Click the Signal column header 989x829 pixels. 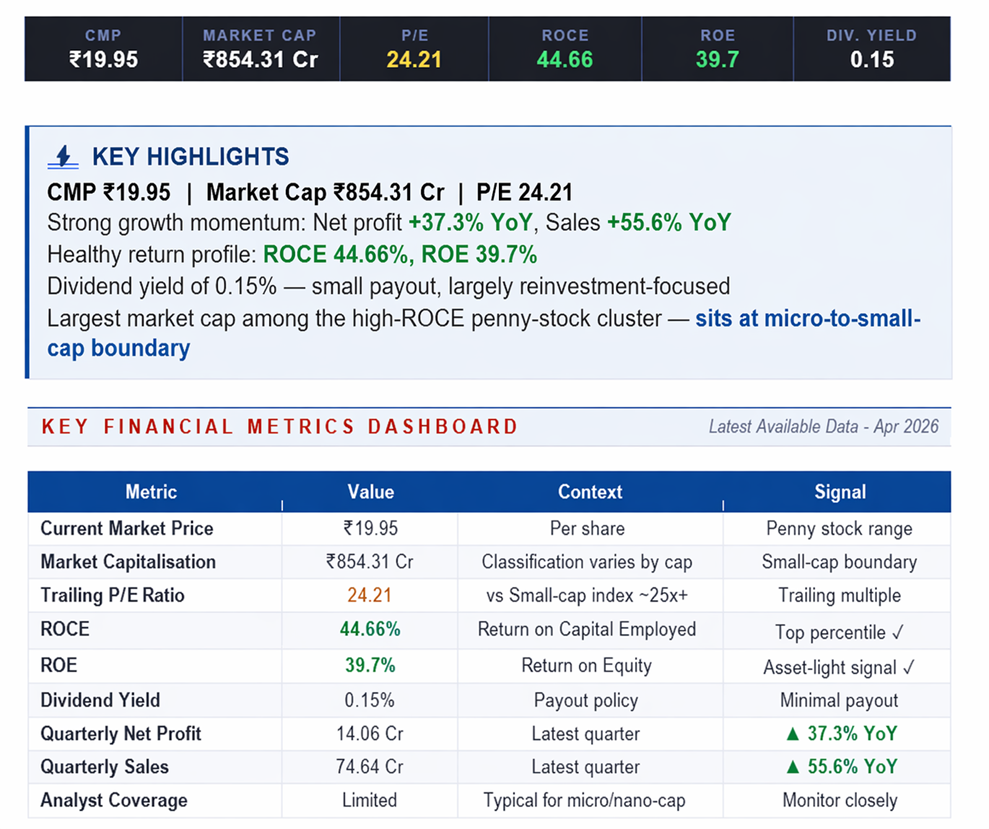(839, 492)
